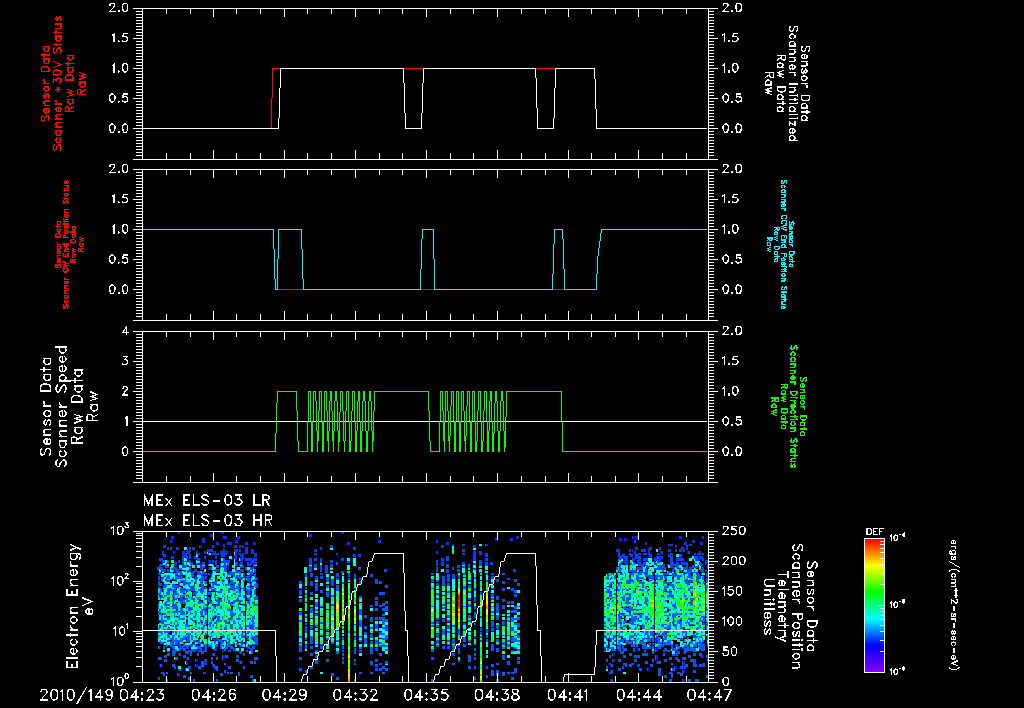Click the 10^-4 color bar maximum label
The image size is (1024, 708).
[895, 538]
